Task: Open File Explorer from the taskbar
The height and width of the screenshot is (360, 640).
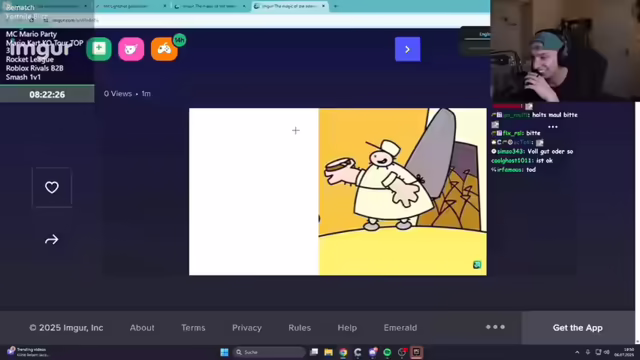Action: pyautogui.click(x=329, y=352)
